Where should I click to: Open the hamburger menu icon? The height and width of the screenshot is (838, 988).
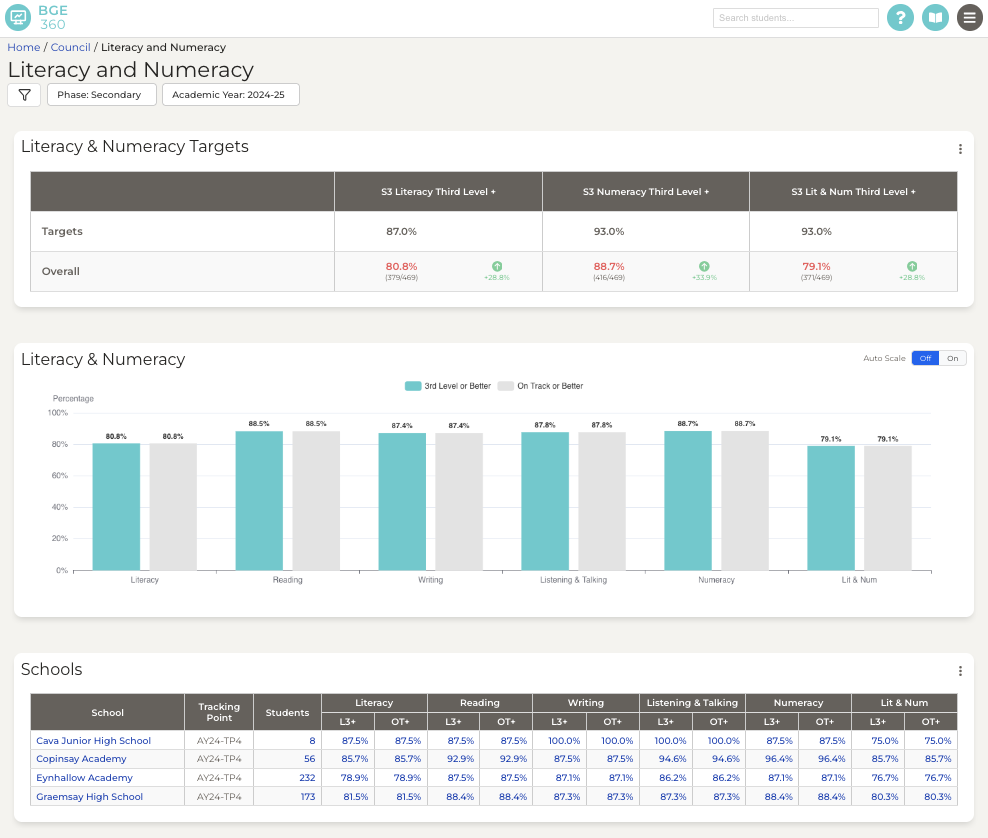pyautogui.click(x=969, y=17)
